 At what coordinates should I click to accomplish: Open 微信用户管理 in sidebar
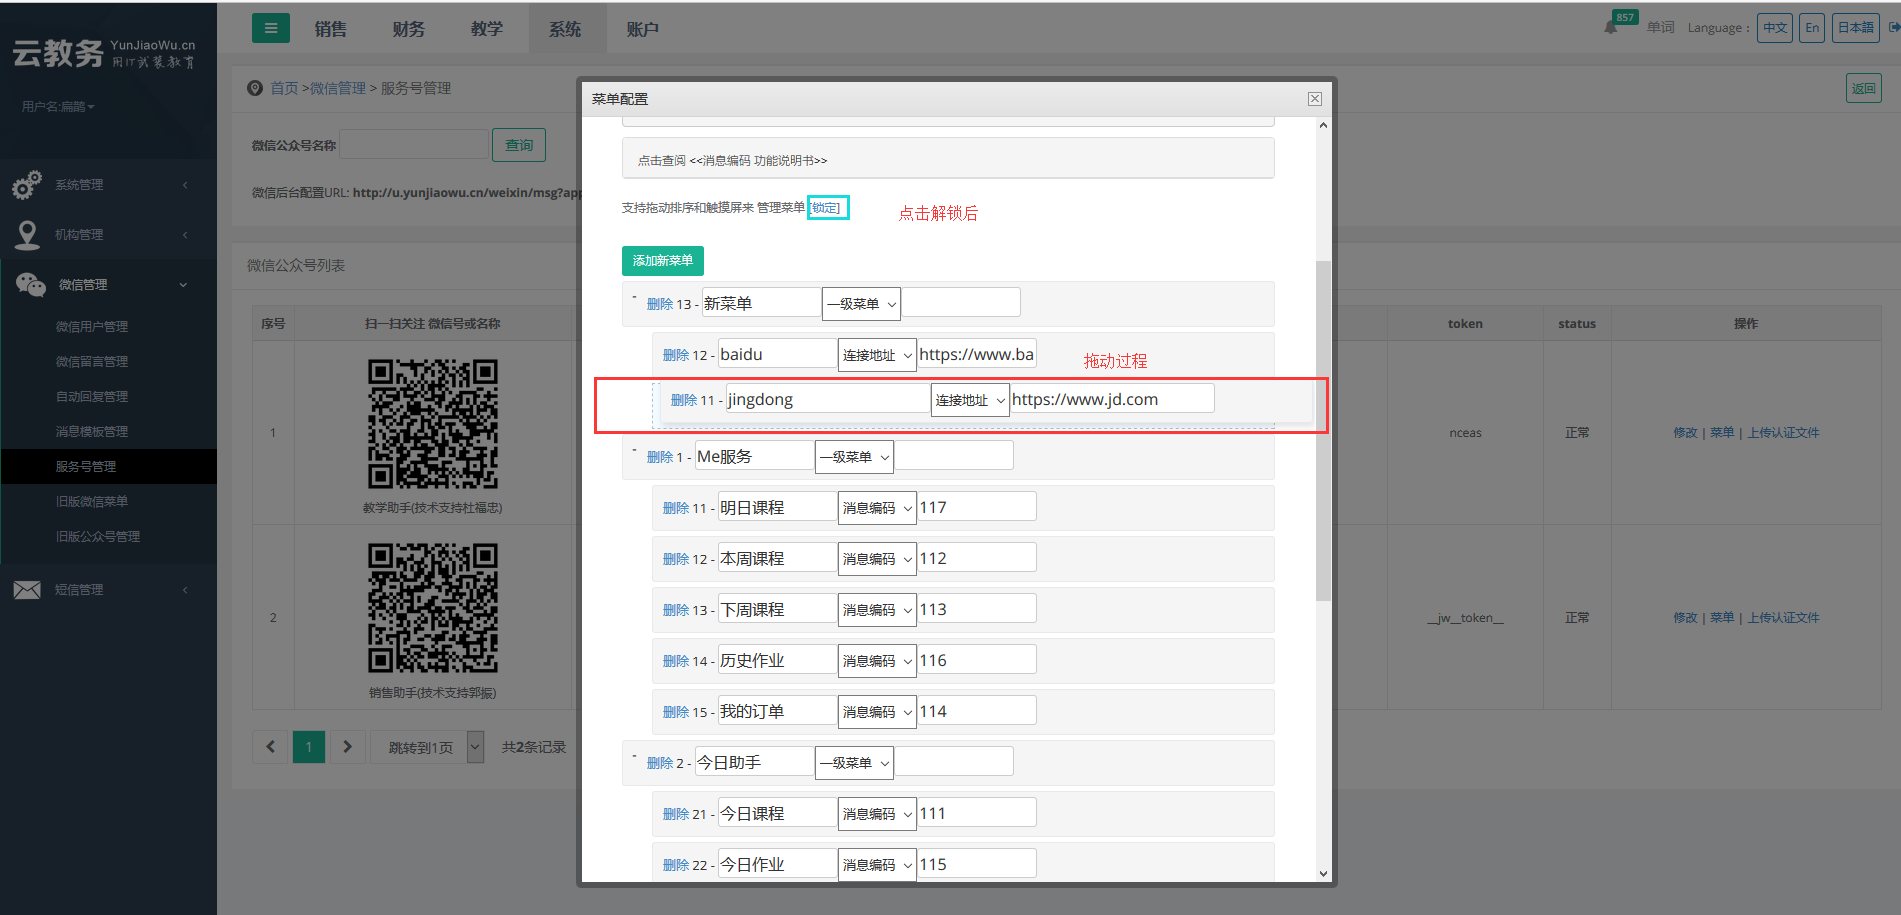pyautogui.click(x=92, y=327)
